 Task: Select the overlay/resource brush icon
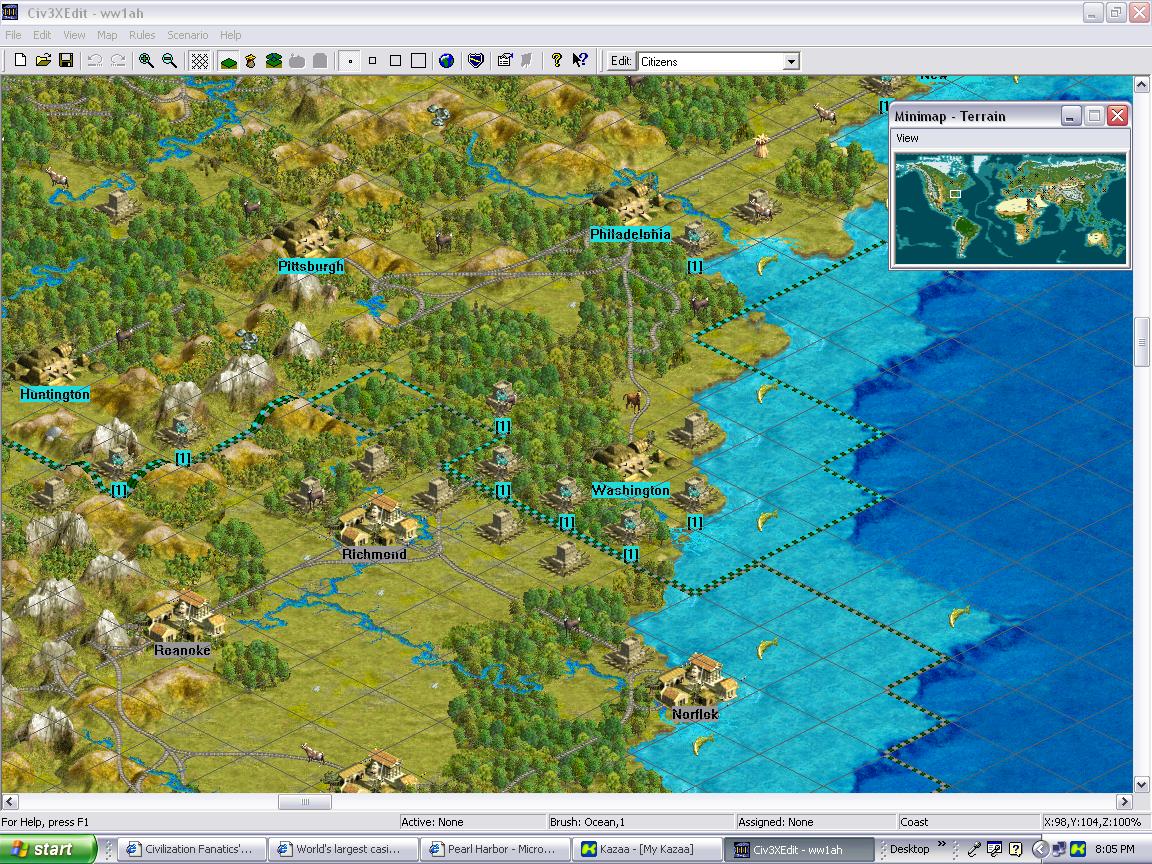(x=251, y=61)
